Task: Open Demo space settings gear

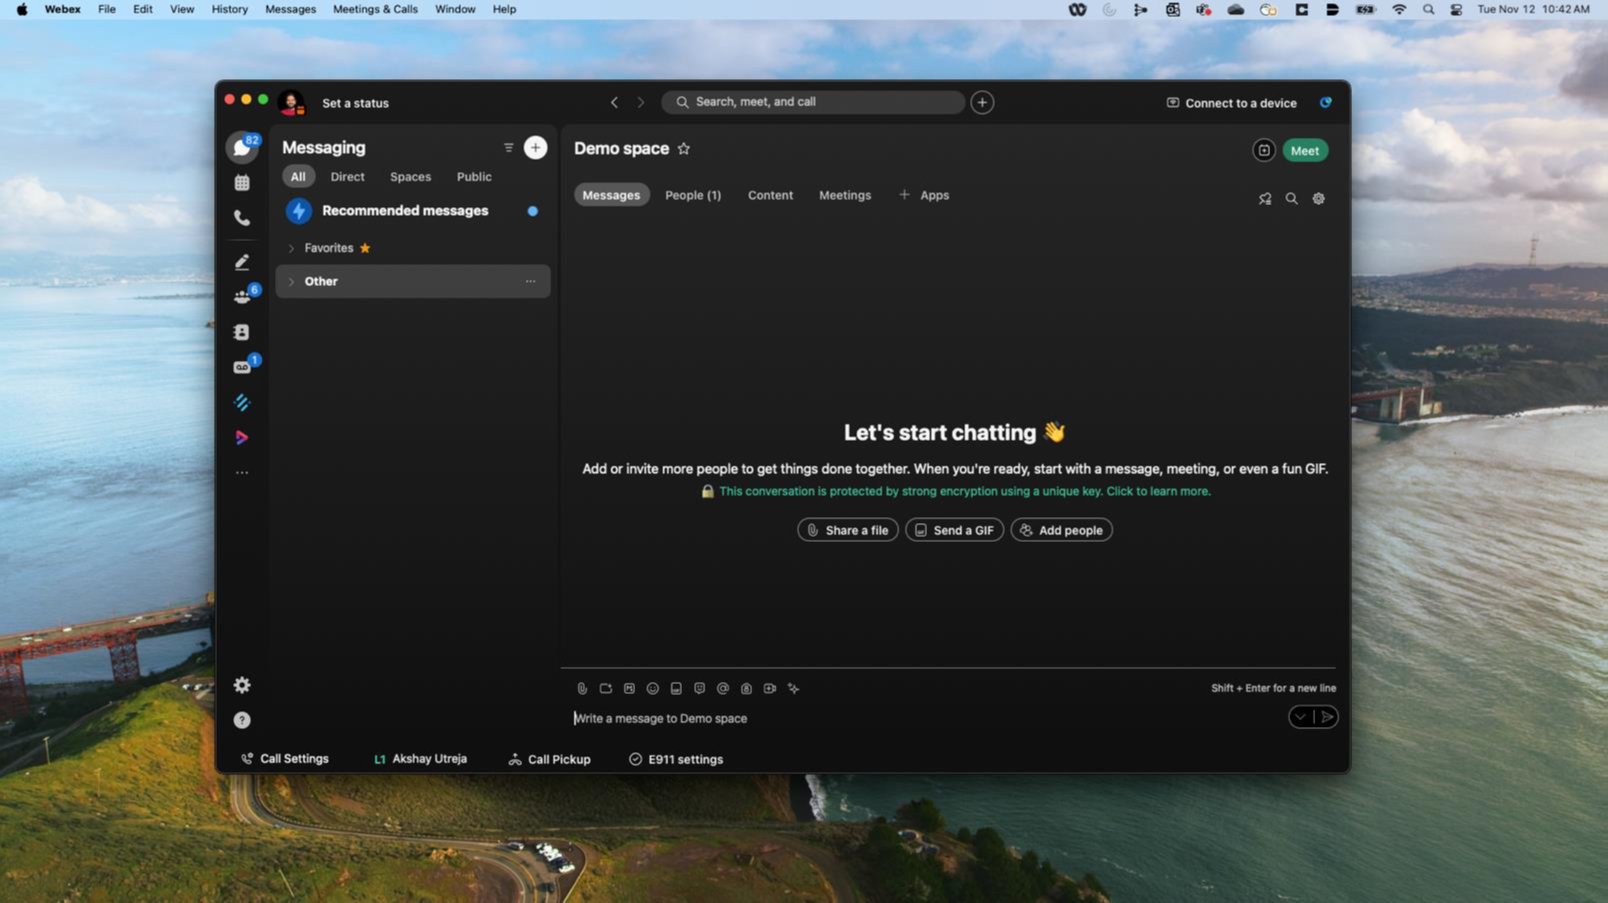Action: pyautogui.click(x=1319, y=198)
